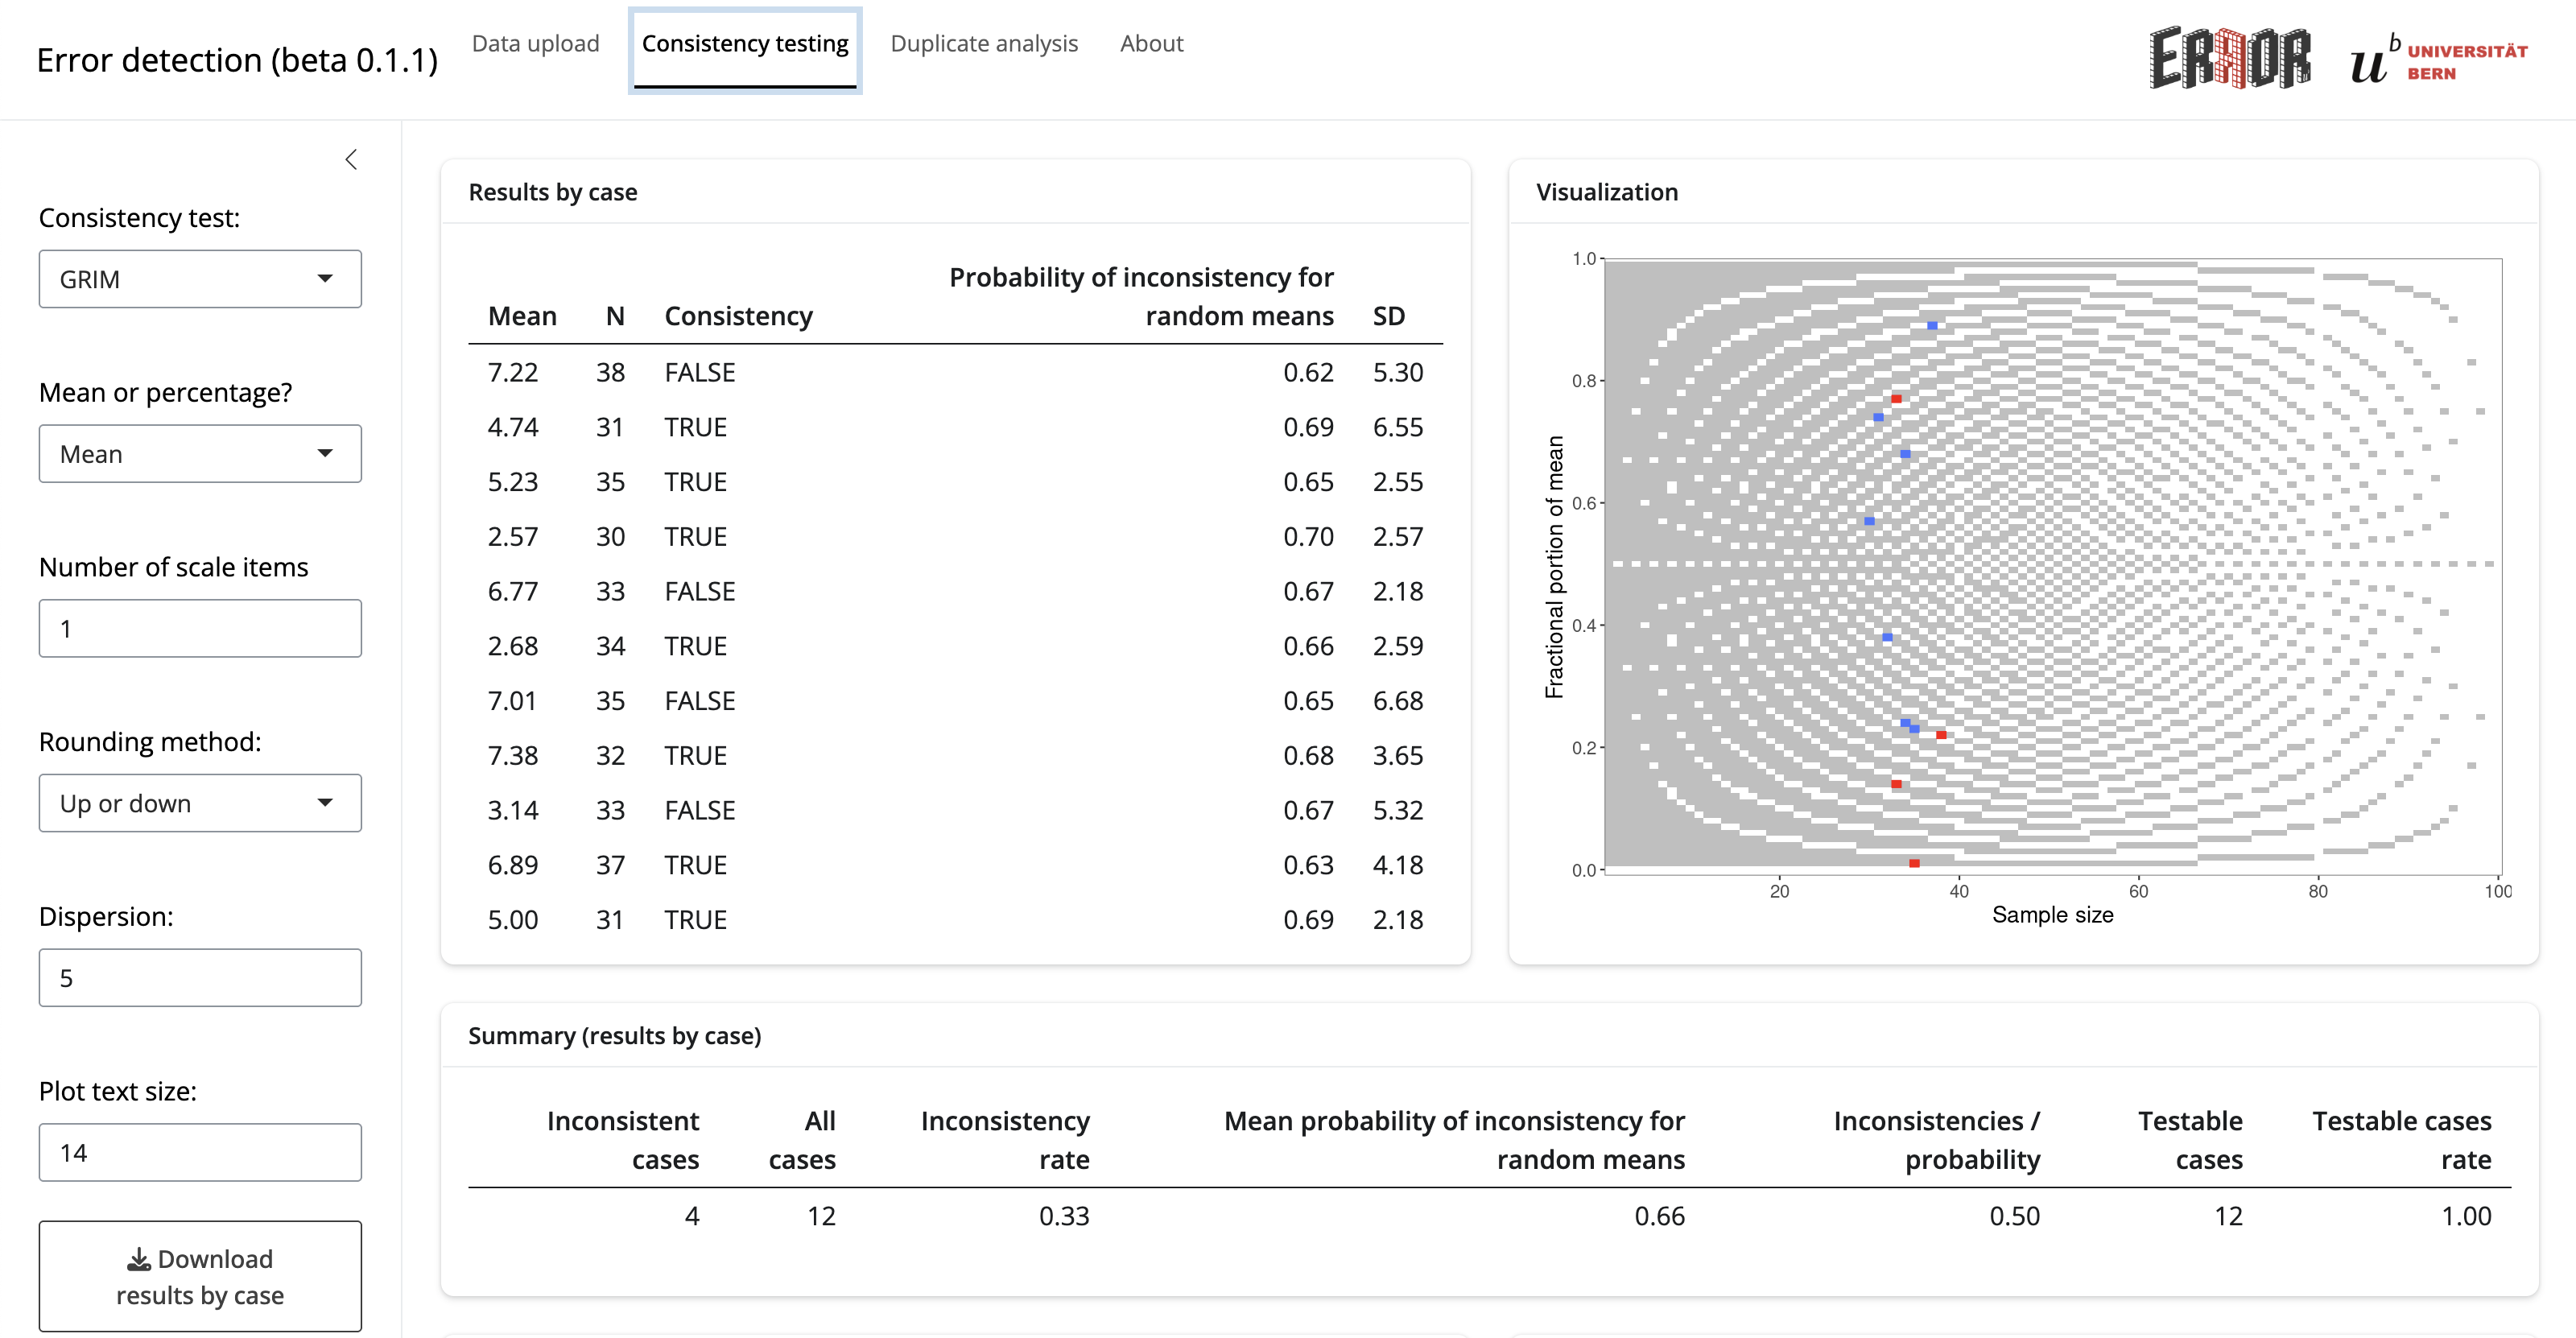Click the mean value 2.68

(x=512, y=646)
